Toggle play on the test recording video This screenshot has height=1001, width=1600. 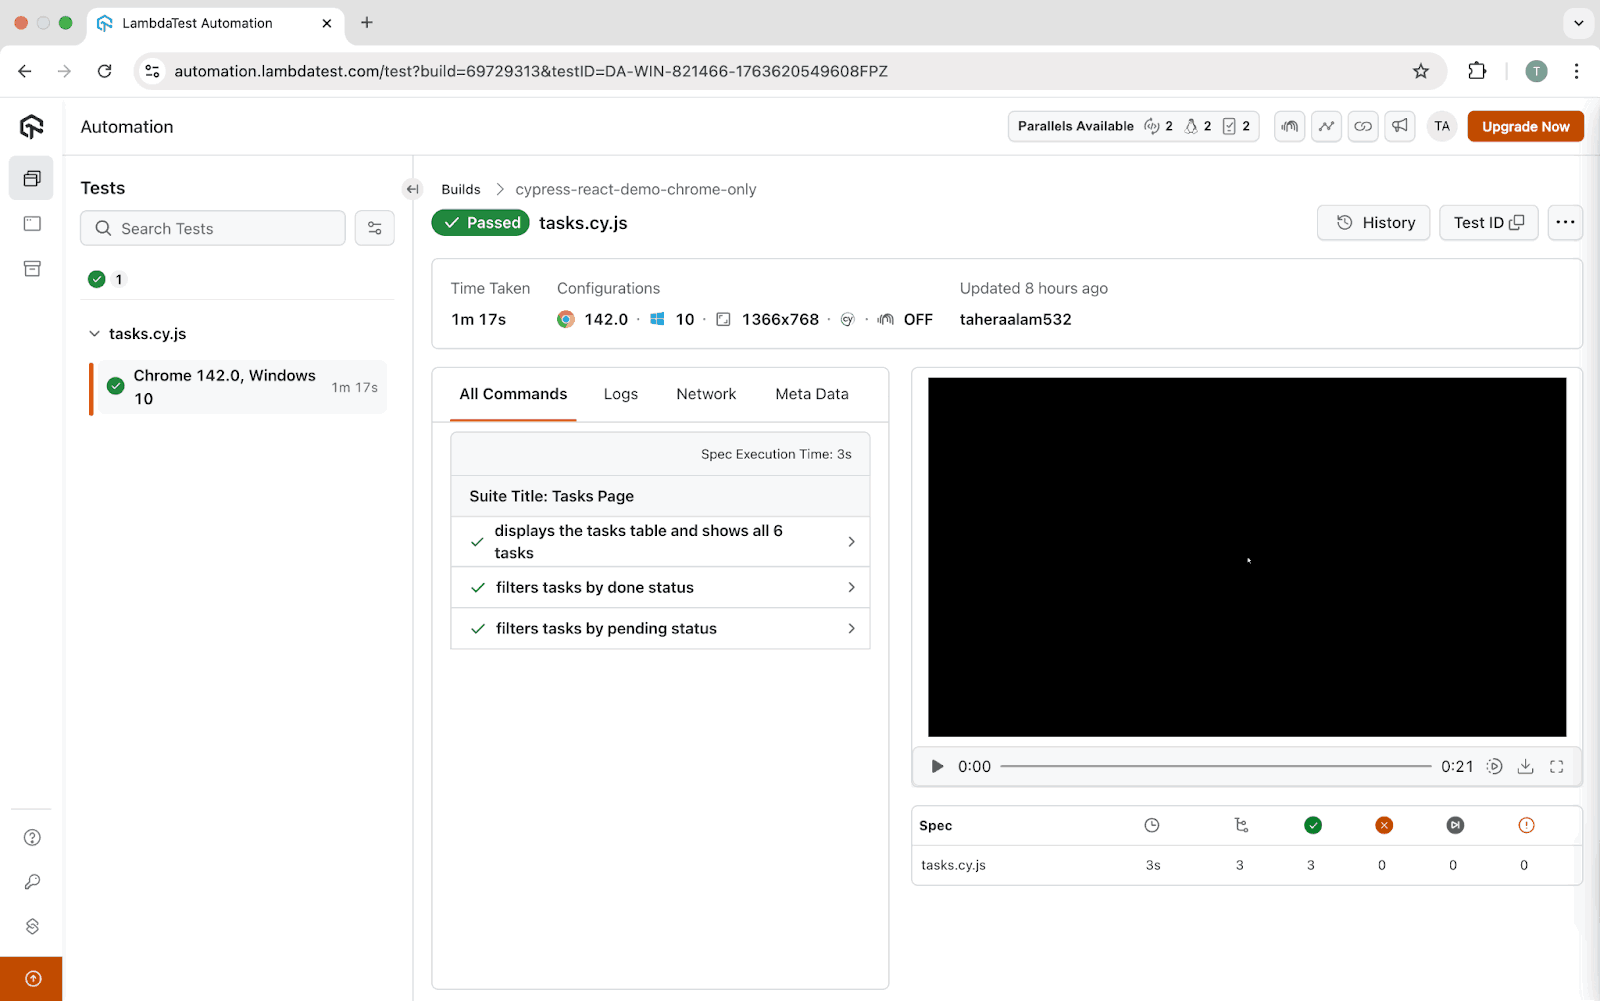click(x=936, y=766)
